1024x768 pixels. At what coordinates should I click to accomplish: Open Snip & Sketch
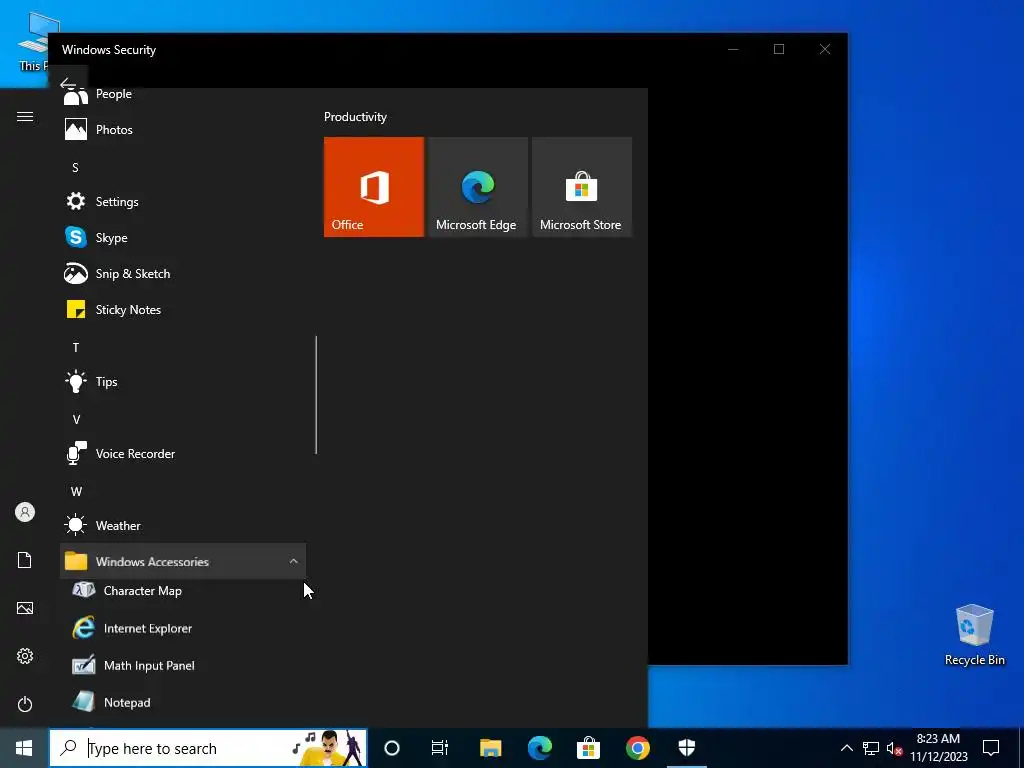tap(183, 273)
